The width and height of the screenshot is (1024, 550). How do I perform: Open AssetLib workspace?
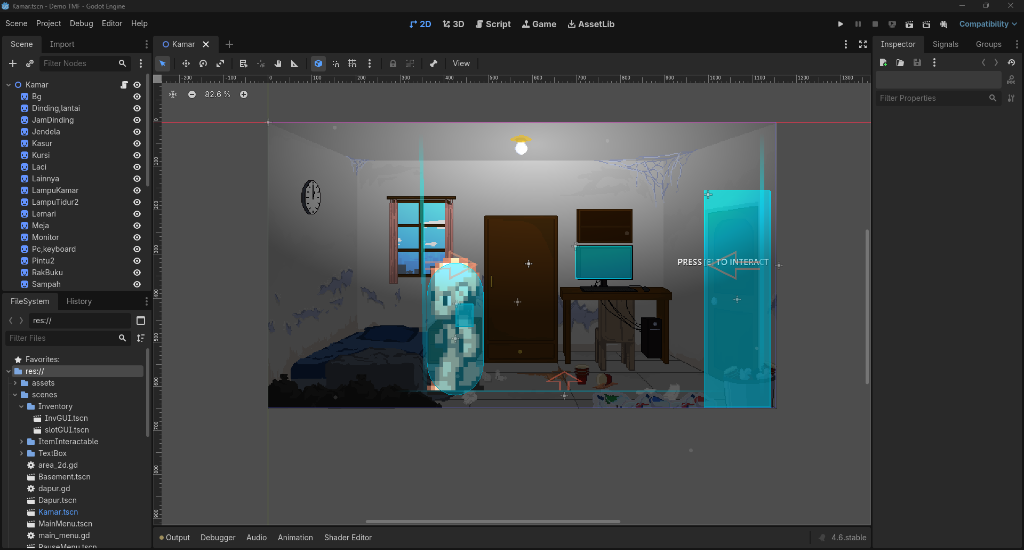[x=591, y=24]
